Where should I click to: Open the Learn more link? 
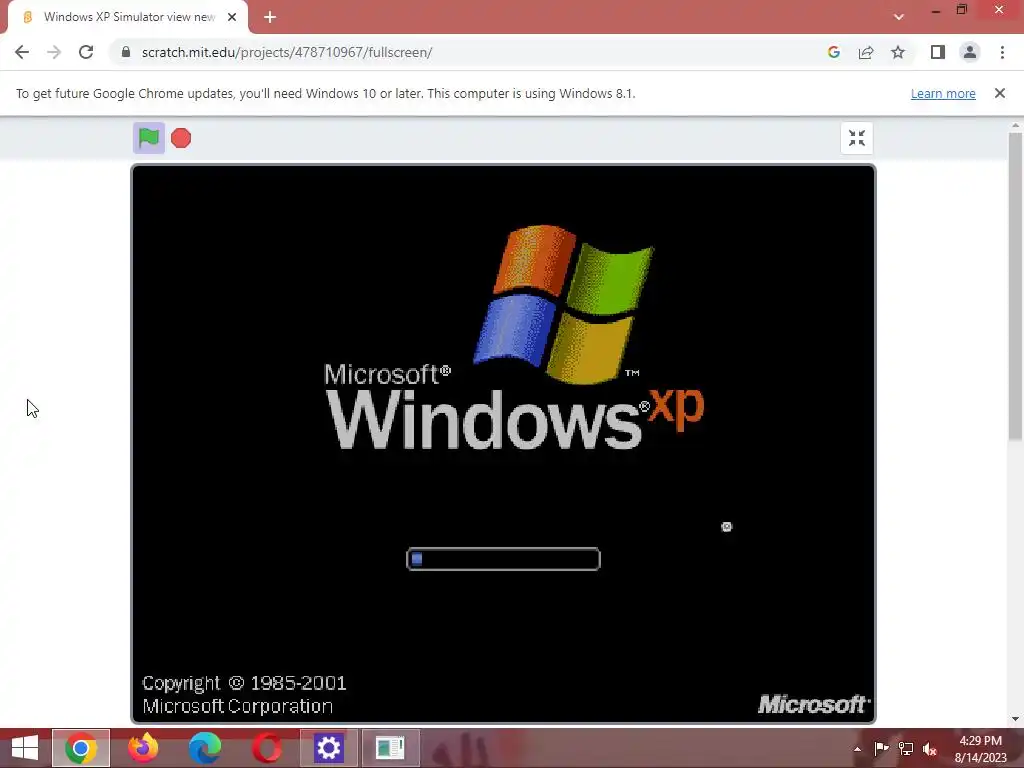(x=943, y=93)
